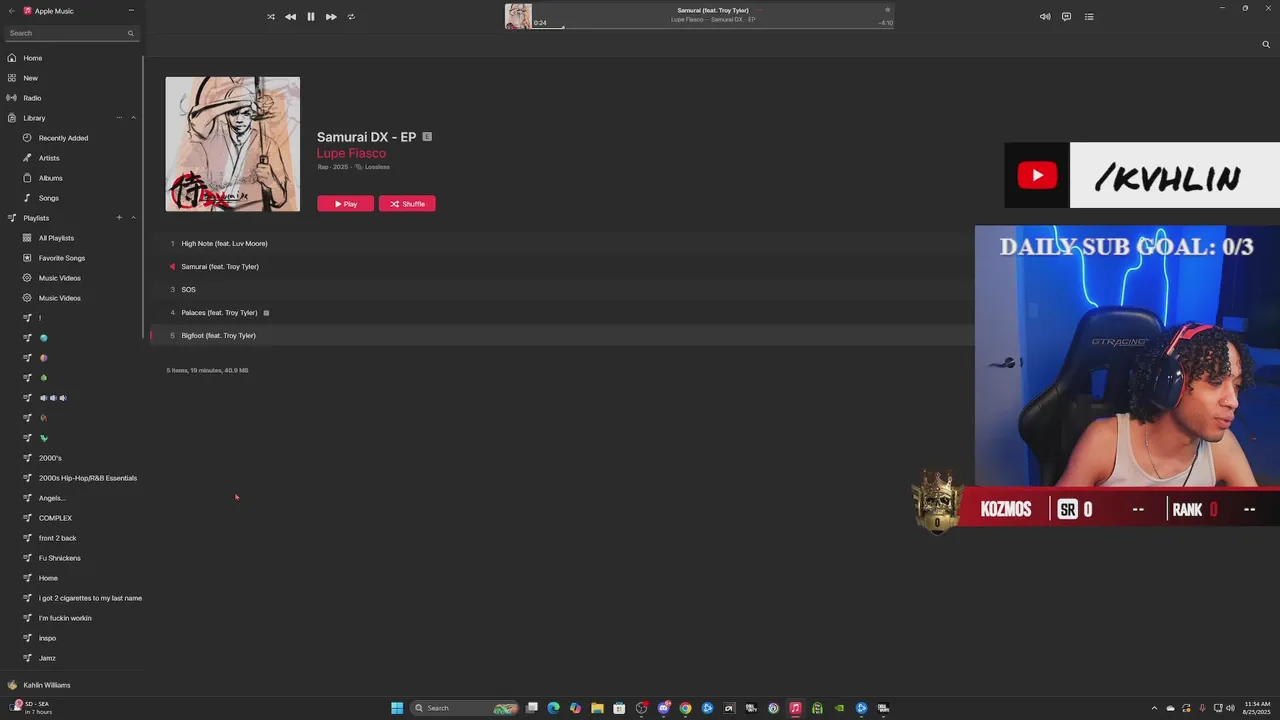Open Apple Music icon in the taskbar

click(795, 708)
